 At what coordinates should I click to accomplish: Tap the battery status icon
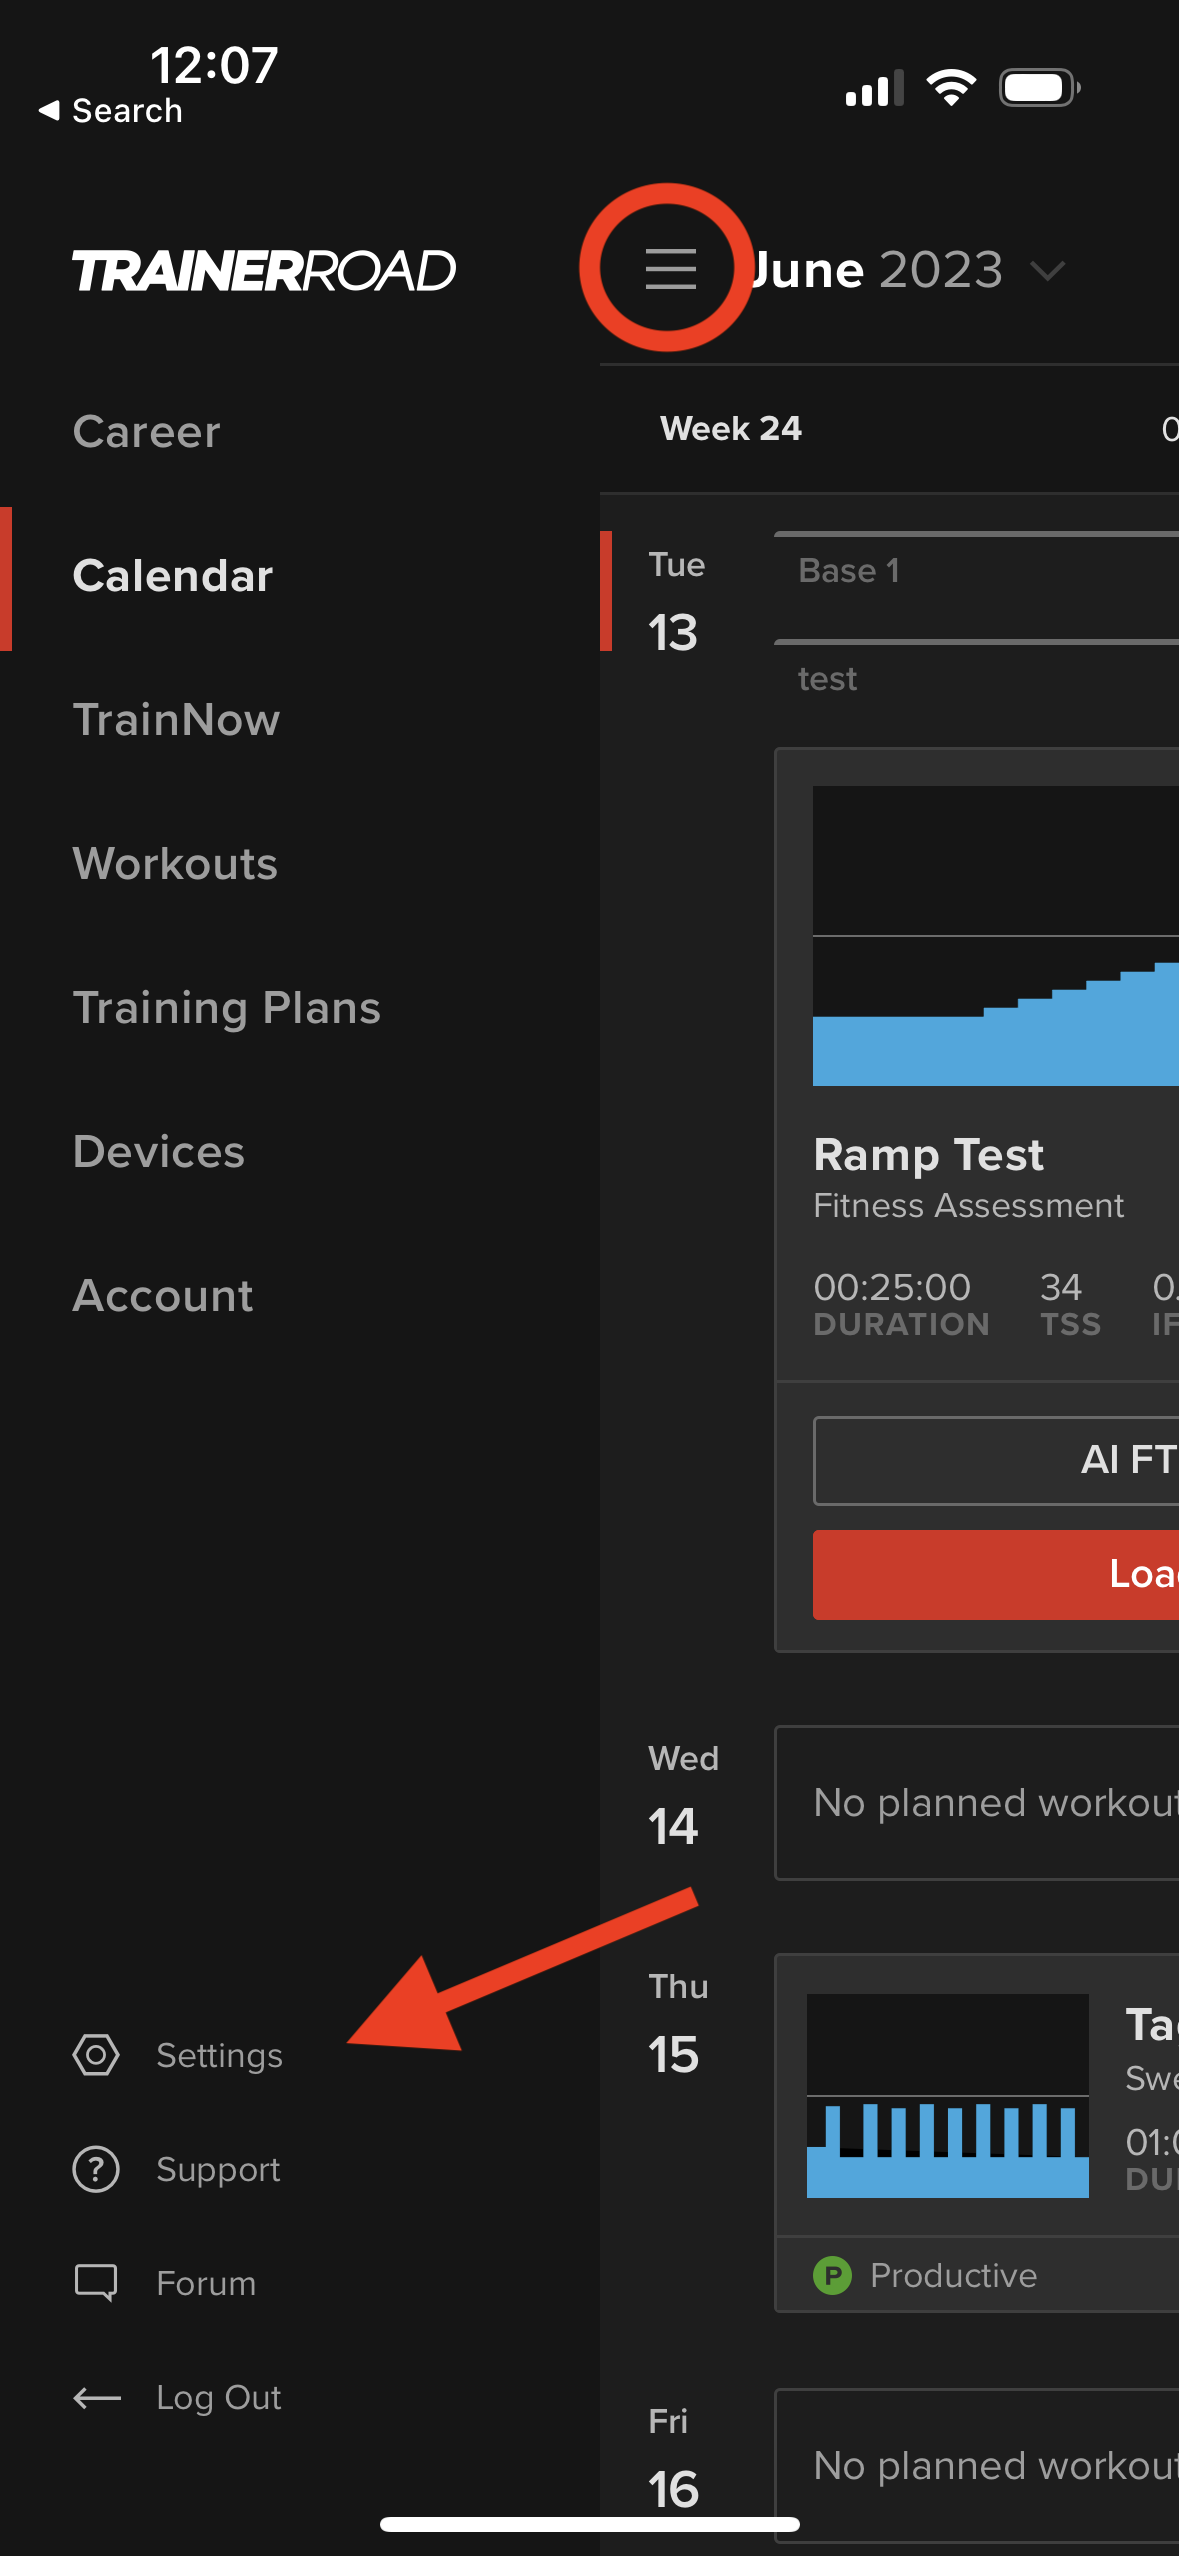point(1040,88)
